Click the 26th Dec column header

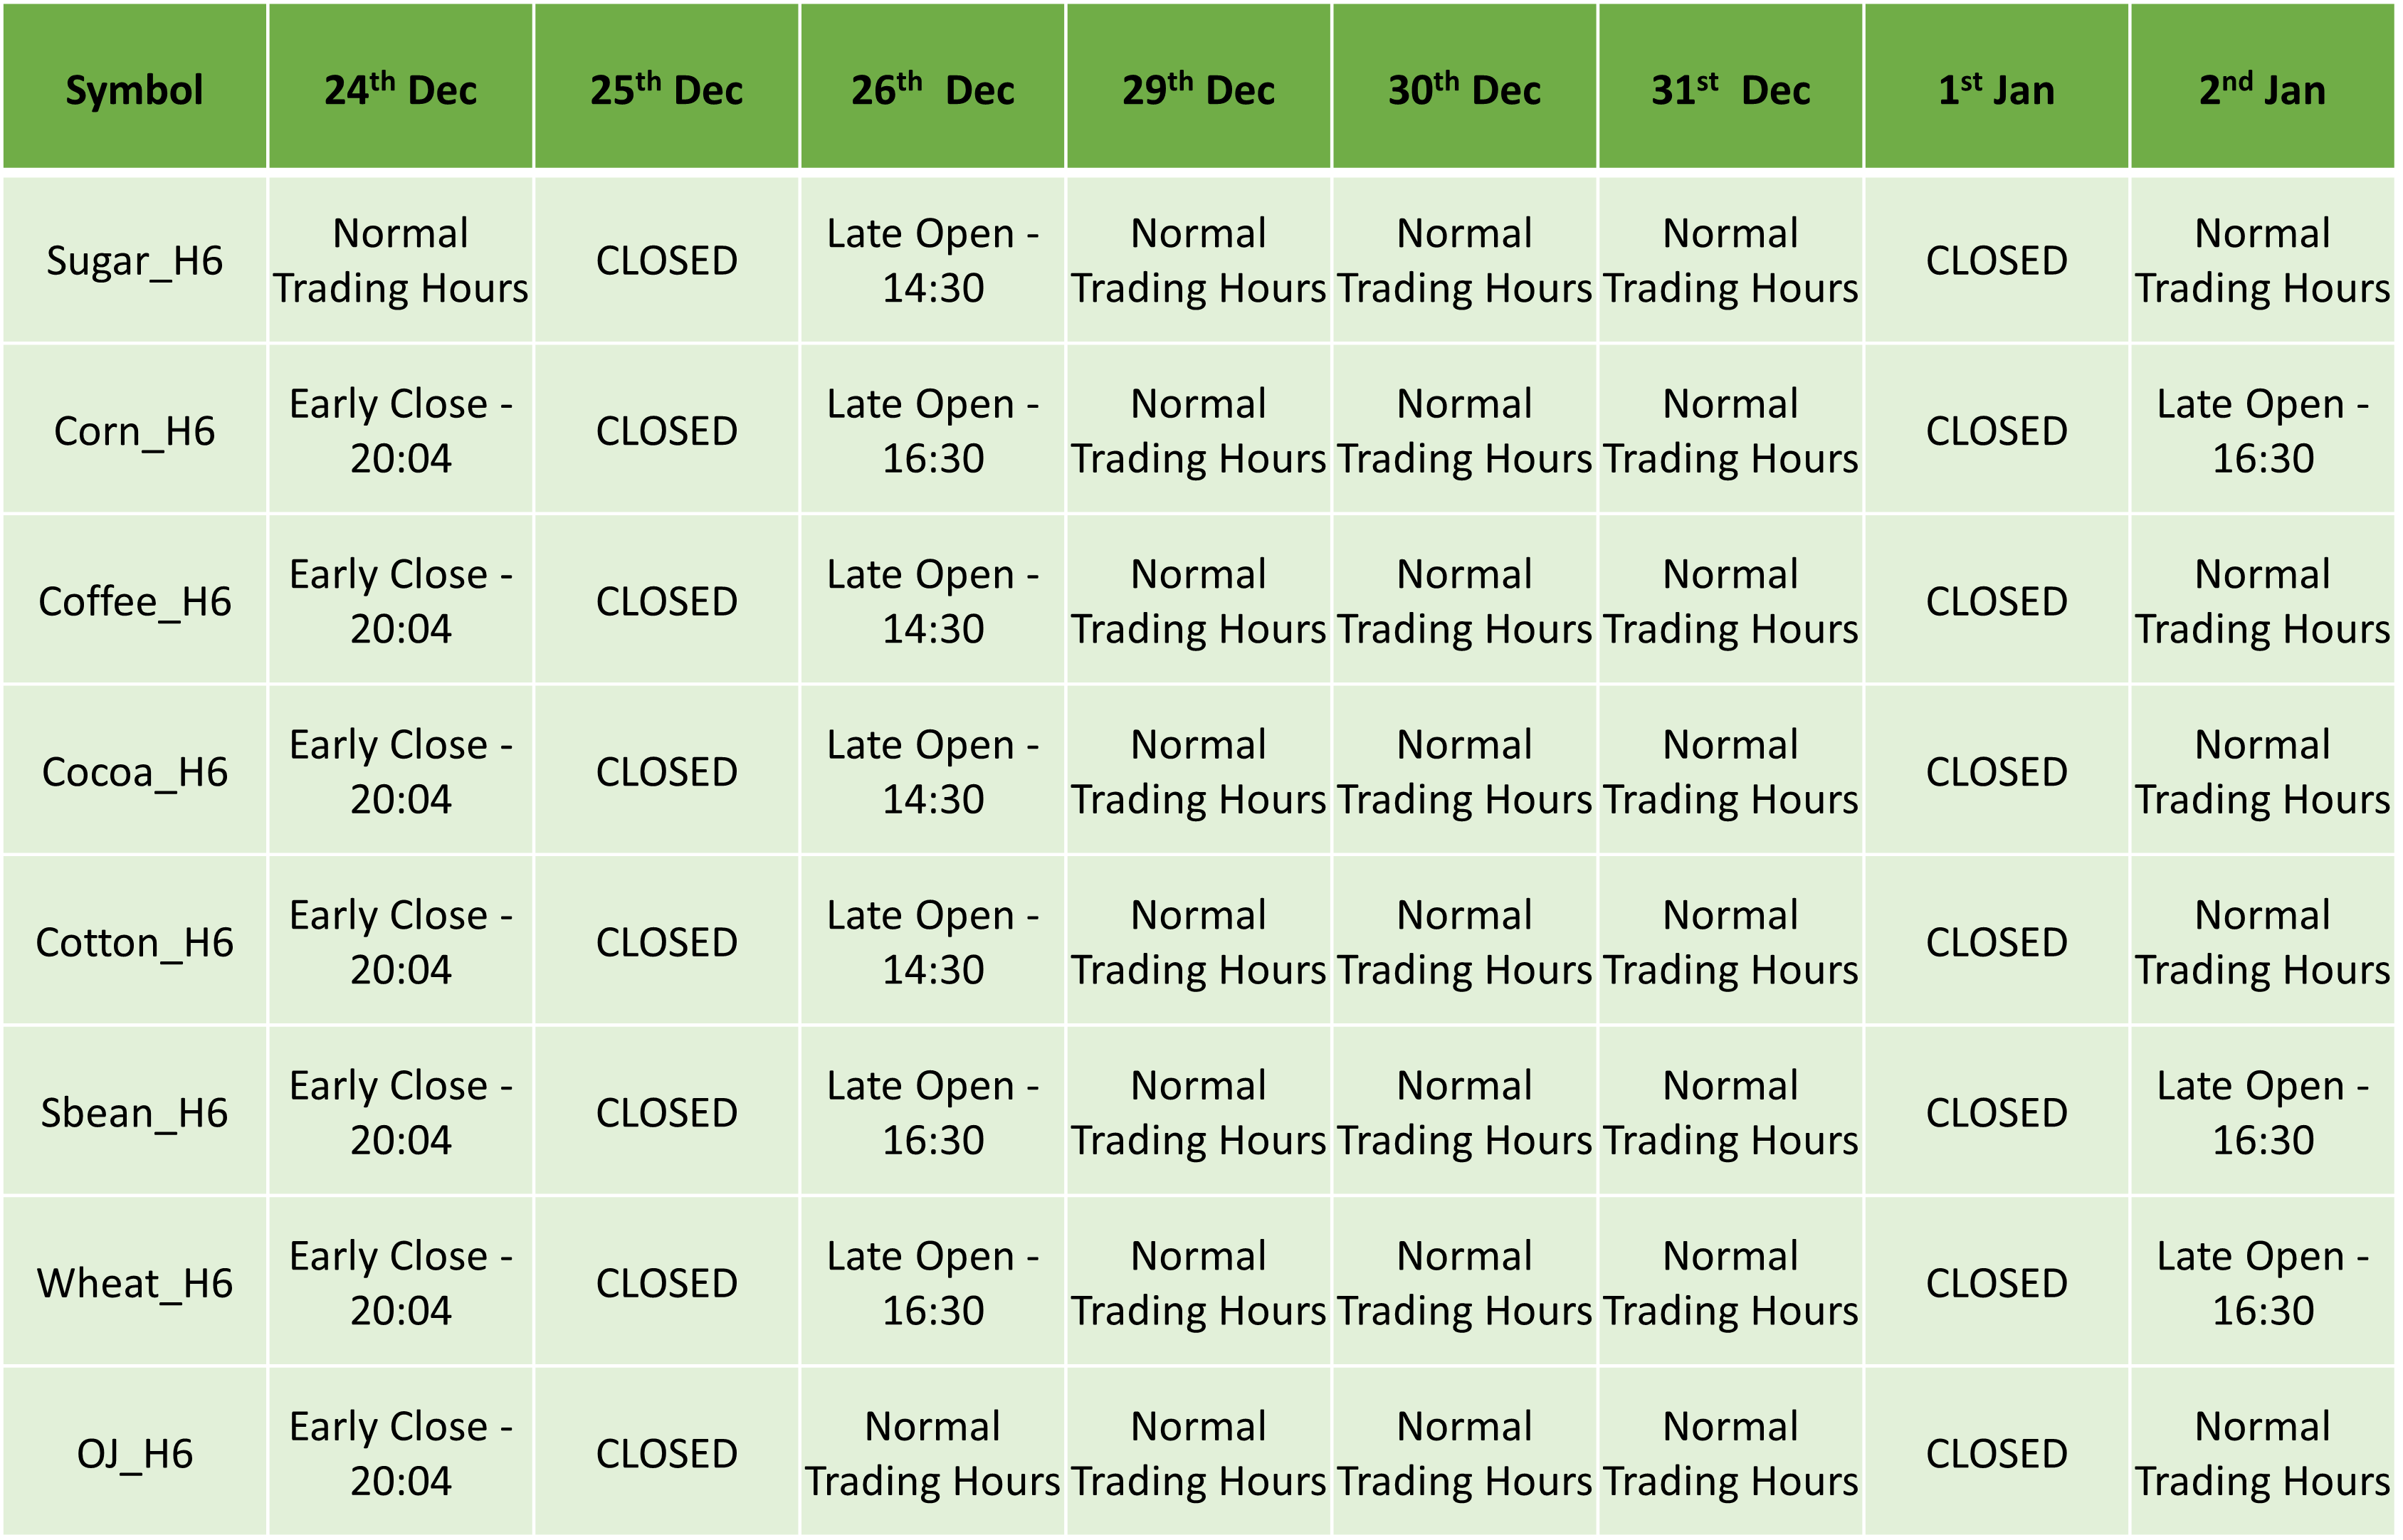pyautogui.click(x=932, y=90)
